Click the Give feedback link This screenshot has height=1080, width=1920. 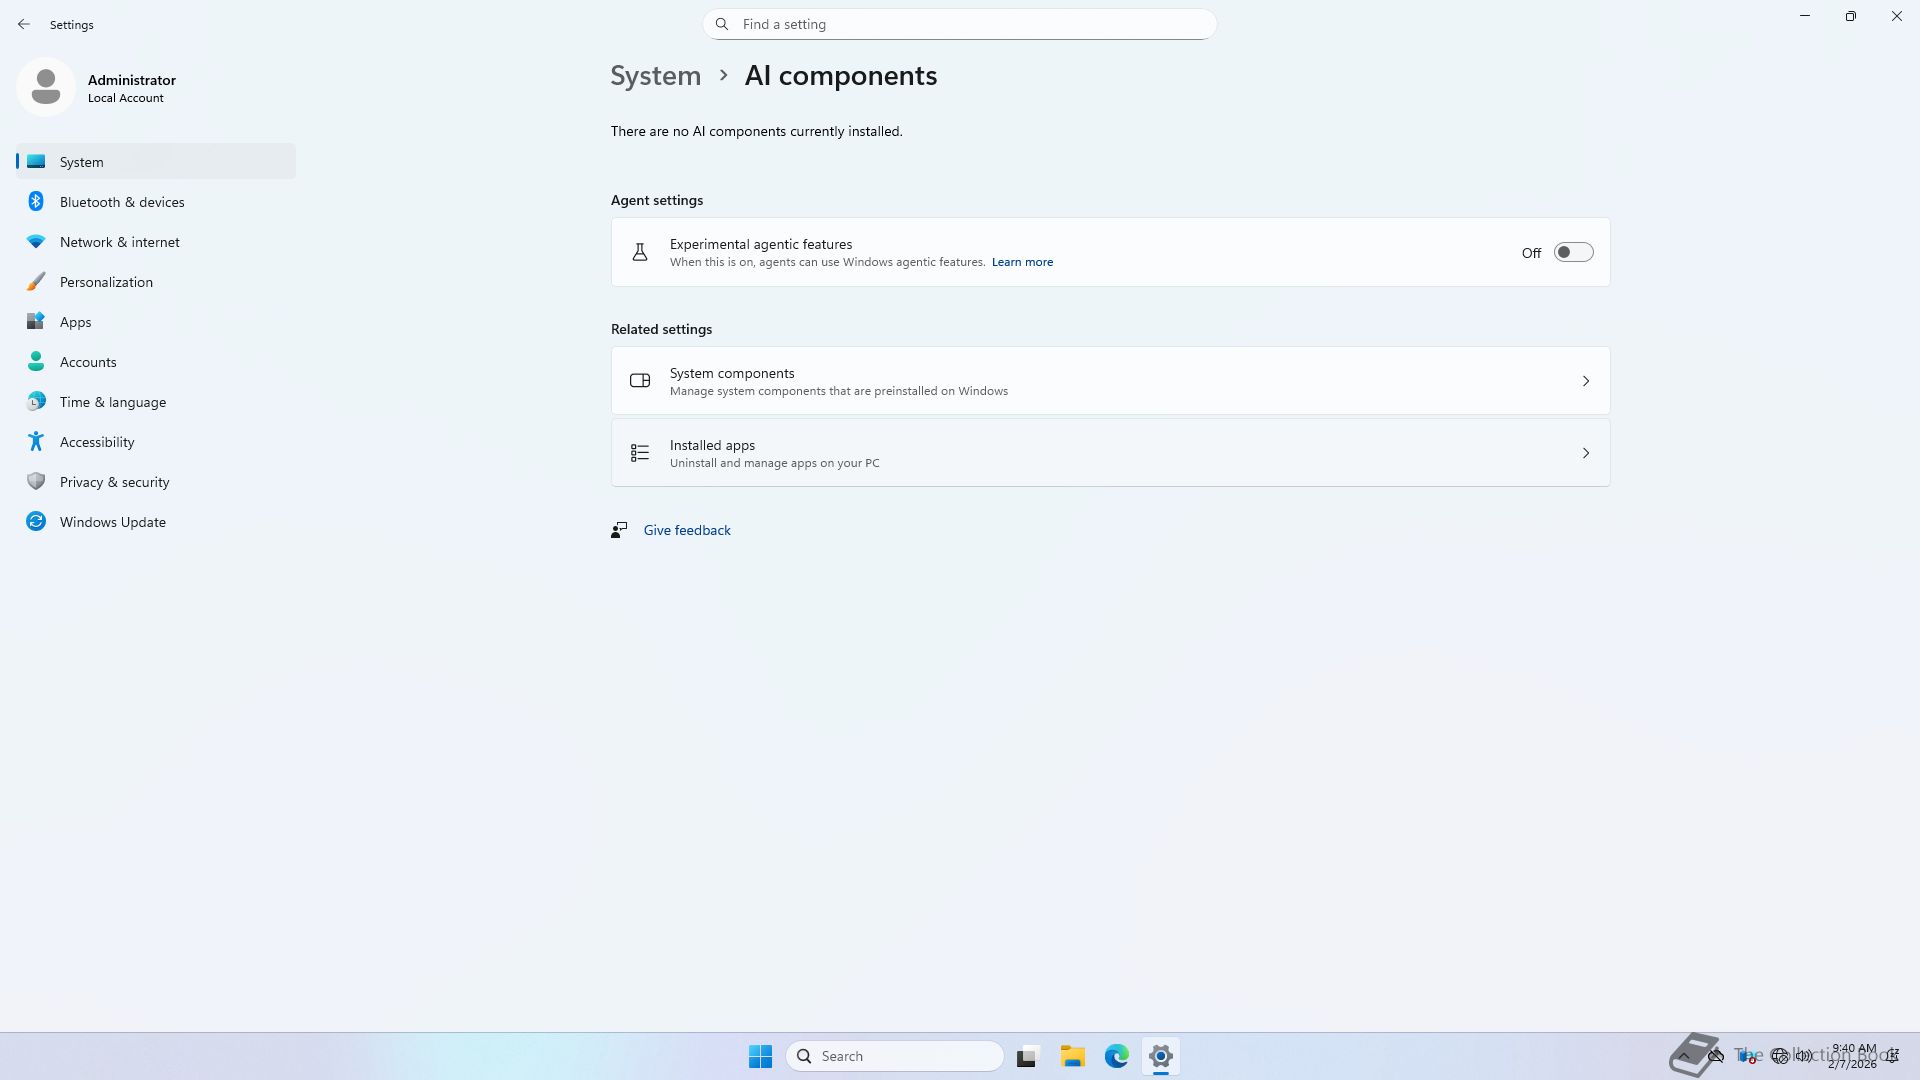(x=686, y=530)
